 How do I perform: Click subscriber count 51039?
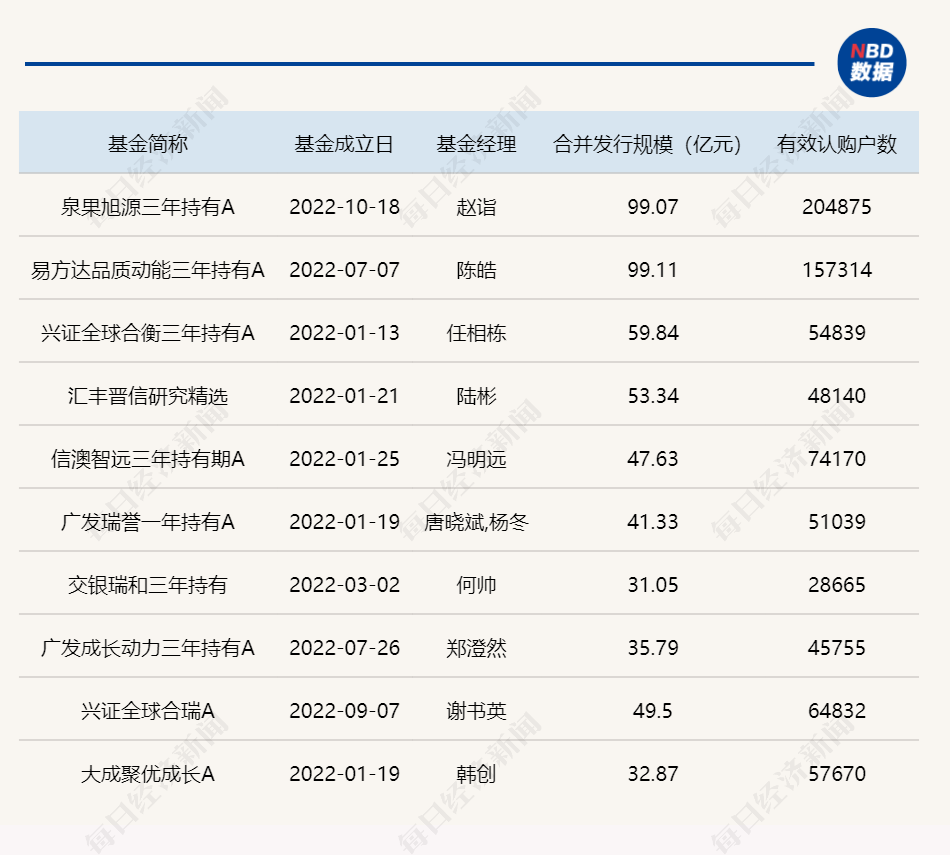pyautogui.click(x=837, y=522)
